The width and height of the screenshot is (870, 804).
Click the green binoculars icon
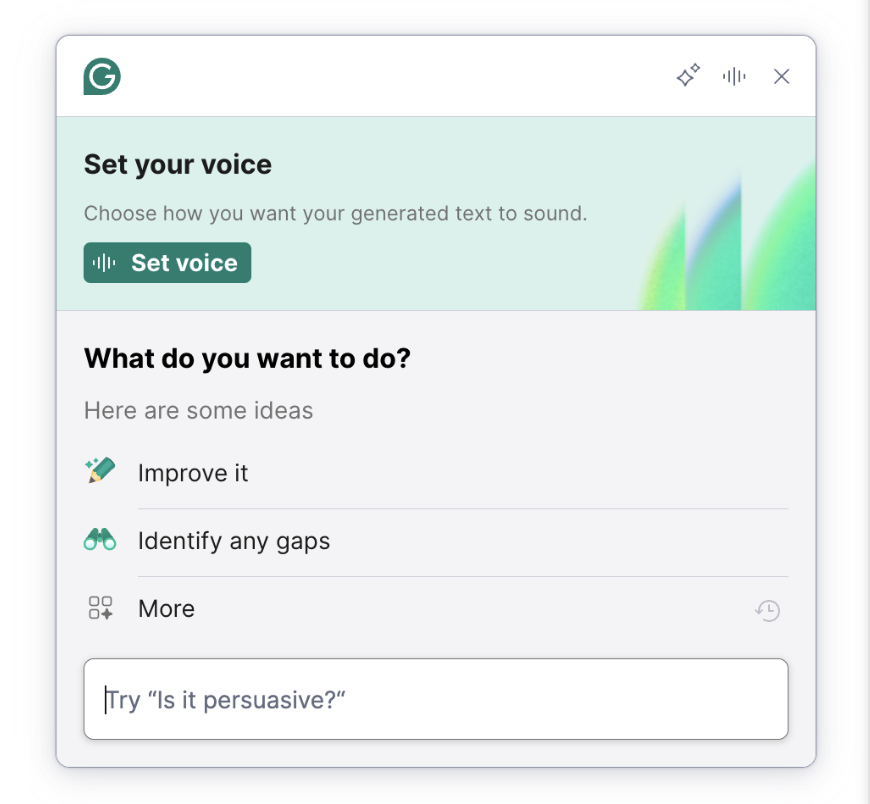pos(100,540)
